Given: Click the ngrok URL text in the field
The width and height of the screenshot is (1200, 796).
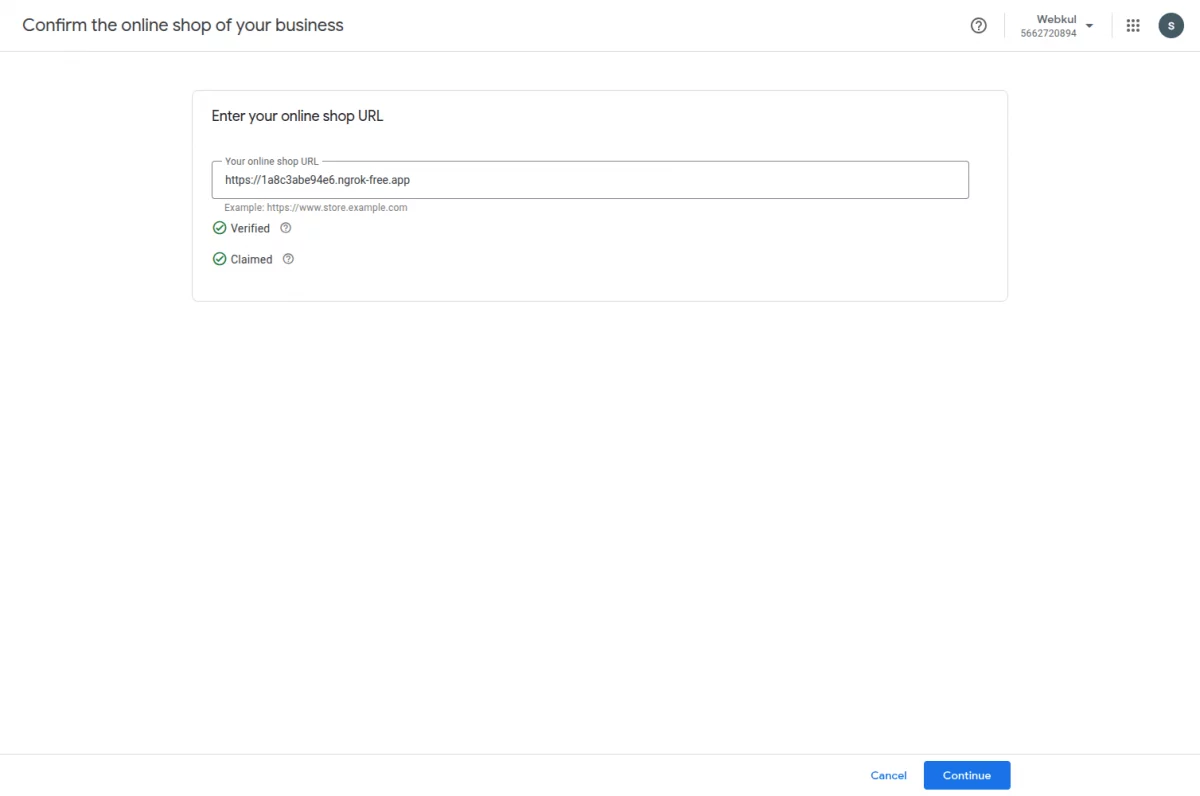Looking at the screenshot, I should 316,180.
